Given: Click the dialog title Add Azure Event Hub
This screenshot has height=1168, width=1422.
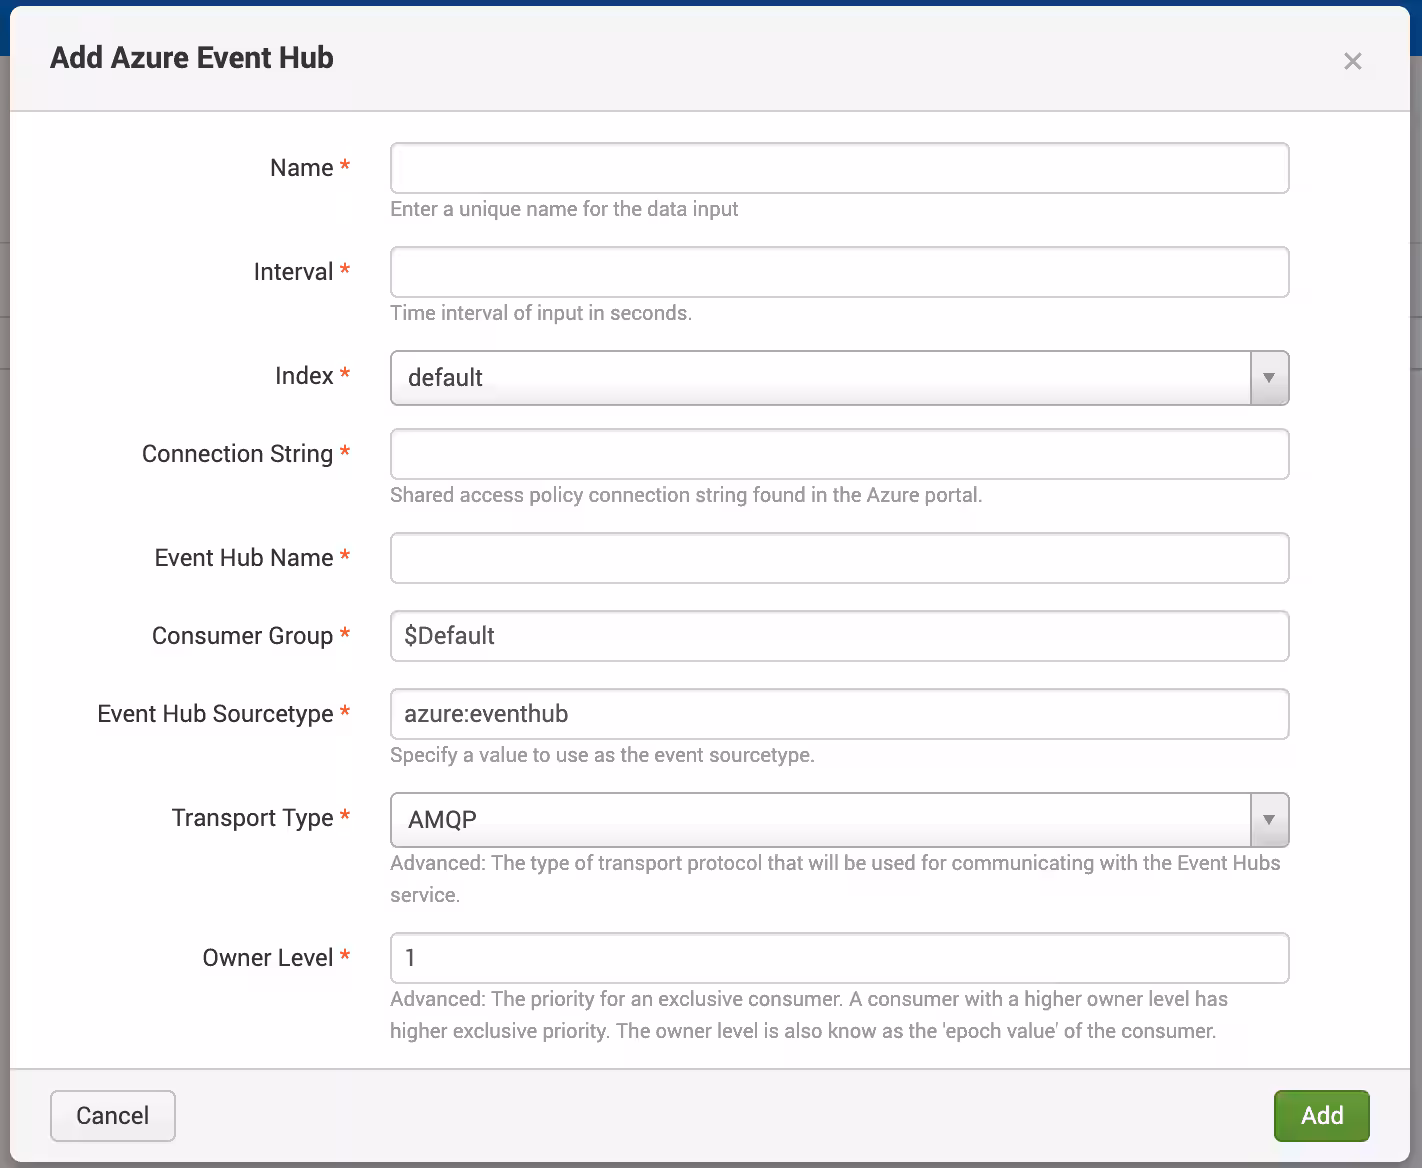Looking at the screenshot, I should click(x=192, y=58).
